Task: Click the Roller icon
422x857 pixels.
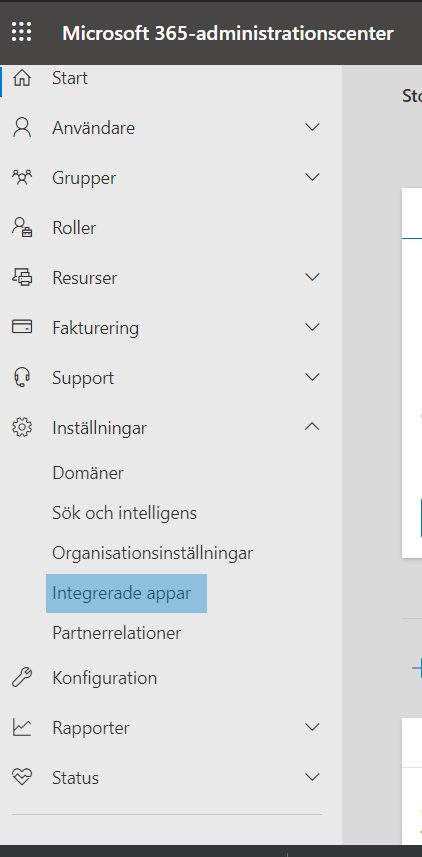Action: (x=22, y=227)
